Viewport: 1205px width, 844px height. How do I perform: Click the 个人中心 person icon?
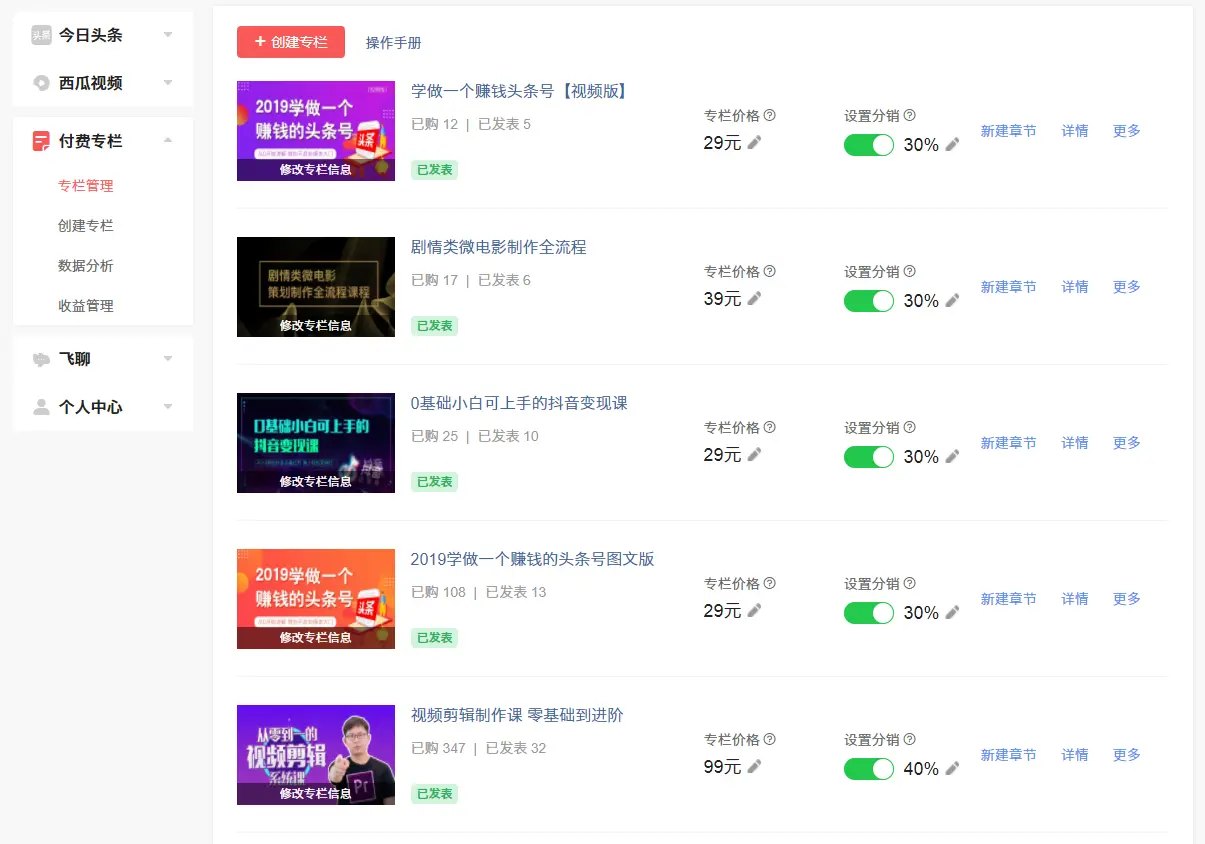(x=41, y=407)
